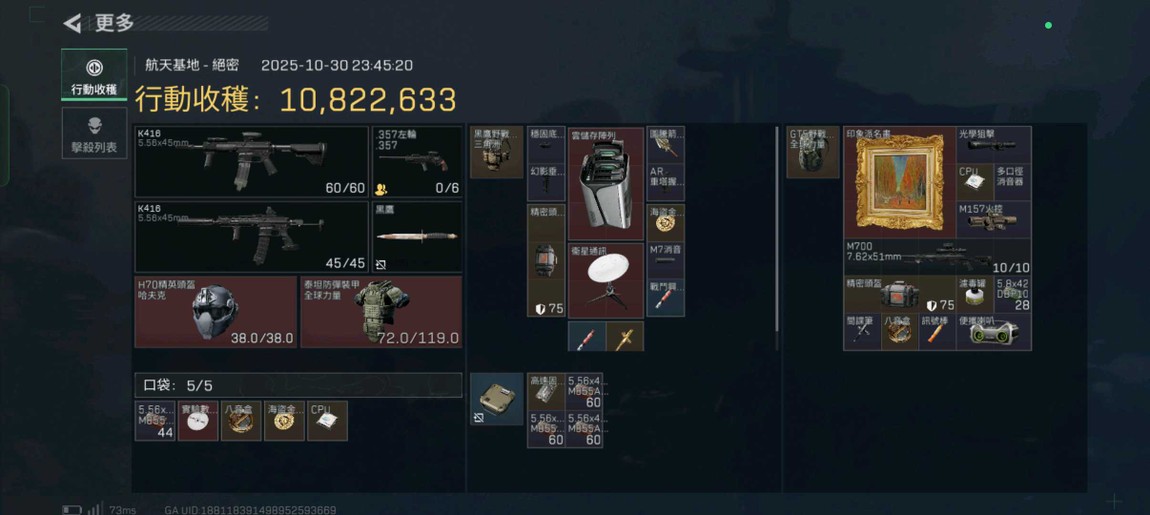Switch to the 擊殺列表 tab
The height and width of the screenshot is (515, 1150).
click(94, 134)
